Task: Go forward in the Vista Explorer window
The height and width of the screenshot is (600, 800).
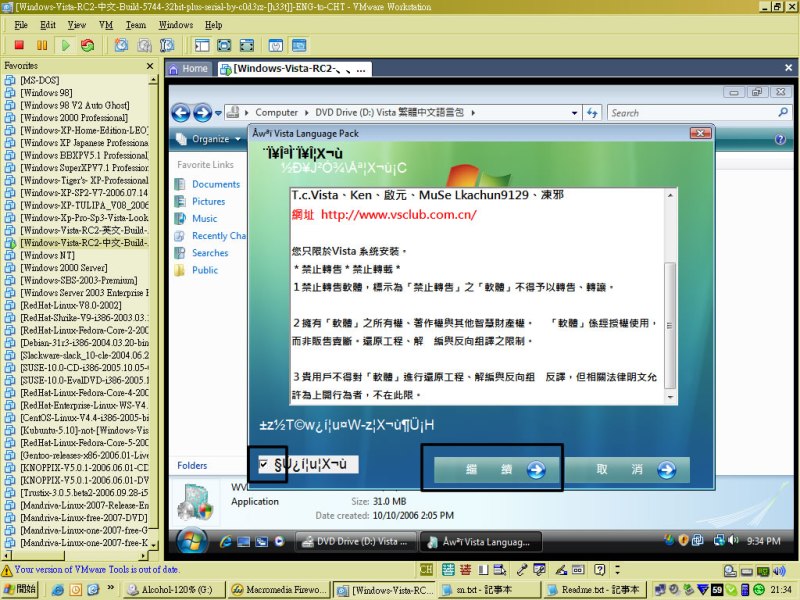Action: click(x=203, y=113)
